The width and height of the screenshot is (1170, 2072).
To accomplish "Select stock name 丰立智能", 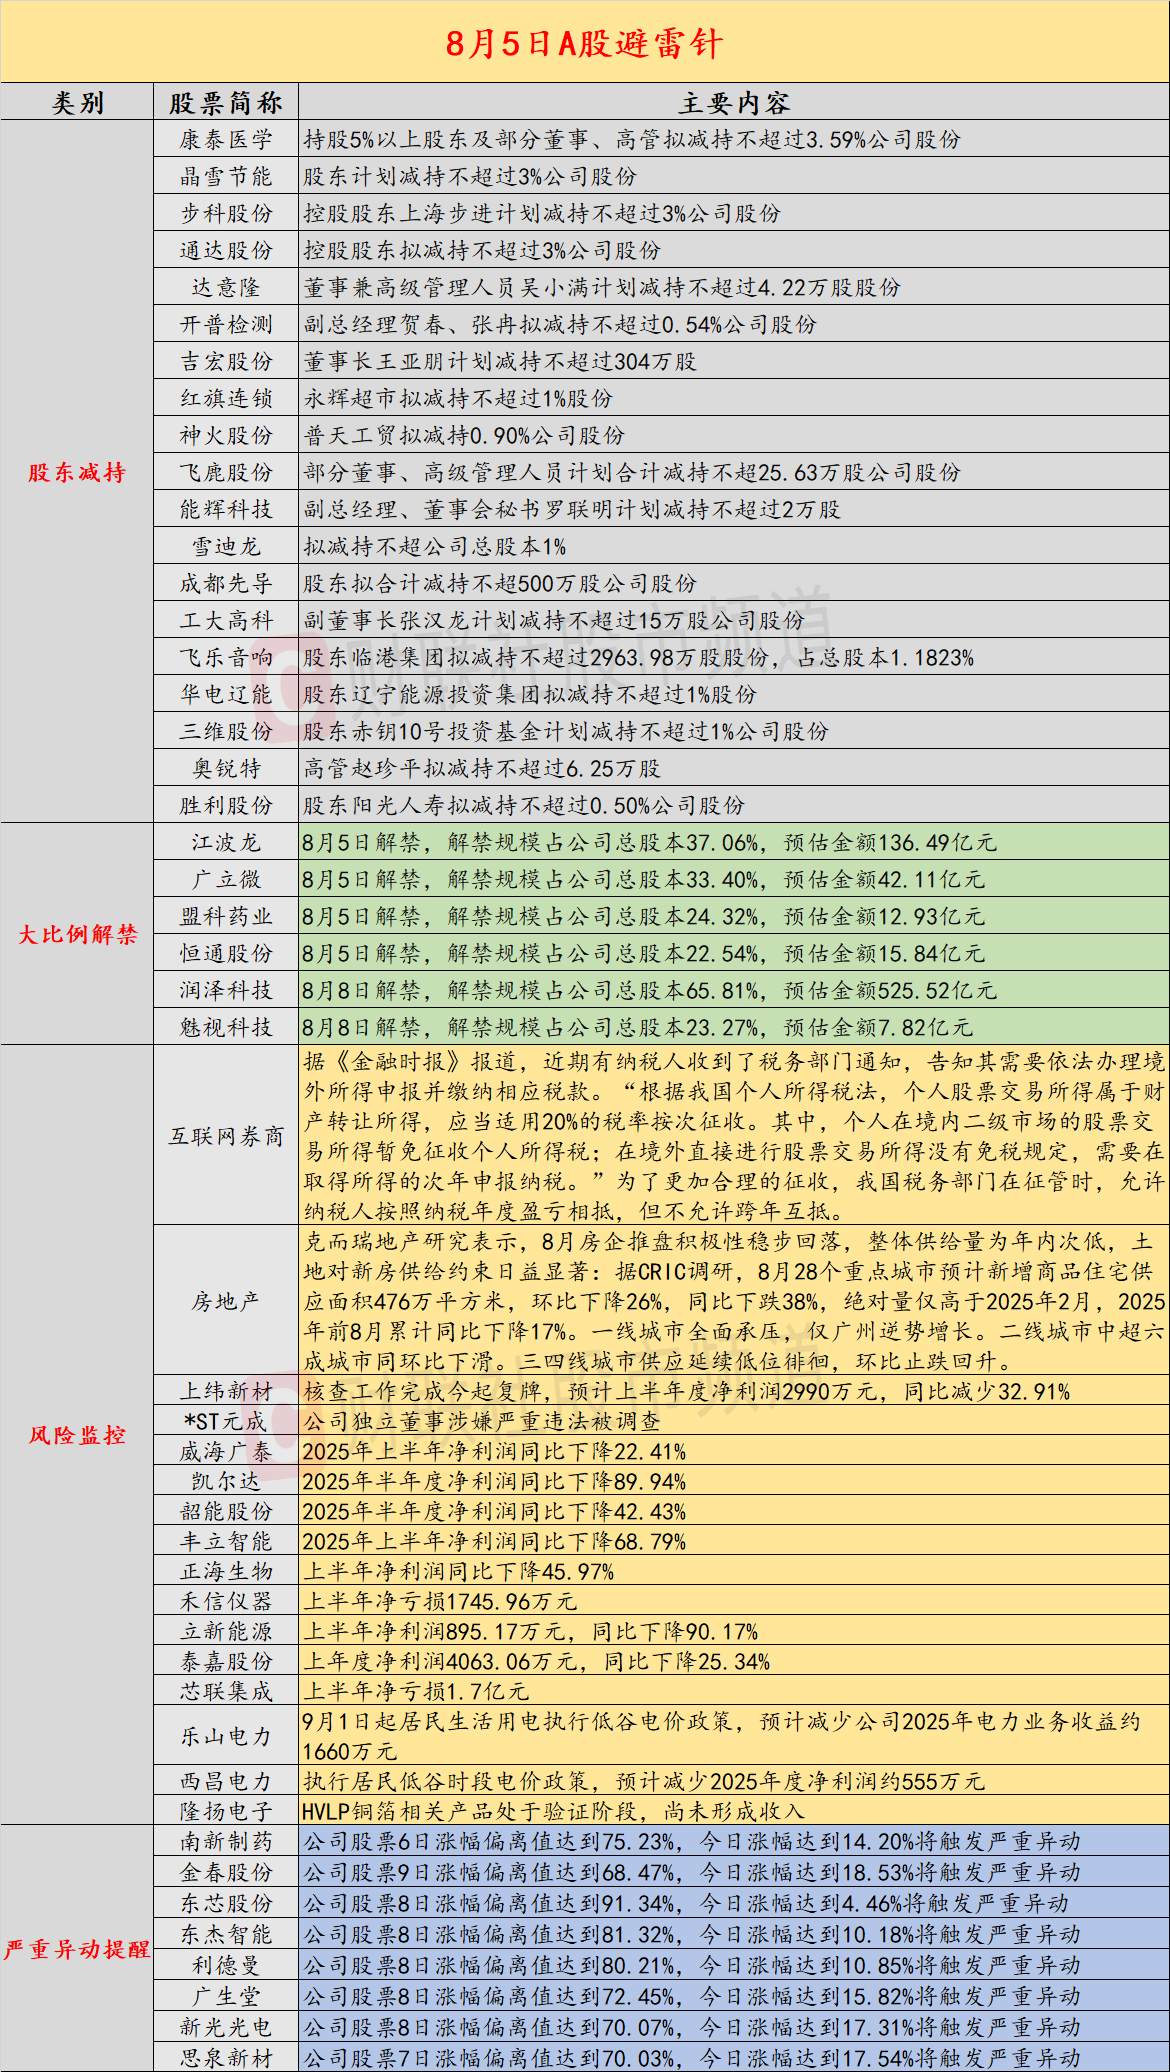I will [x=226, y=1541].
